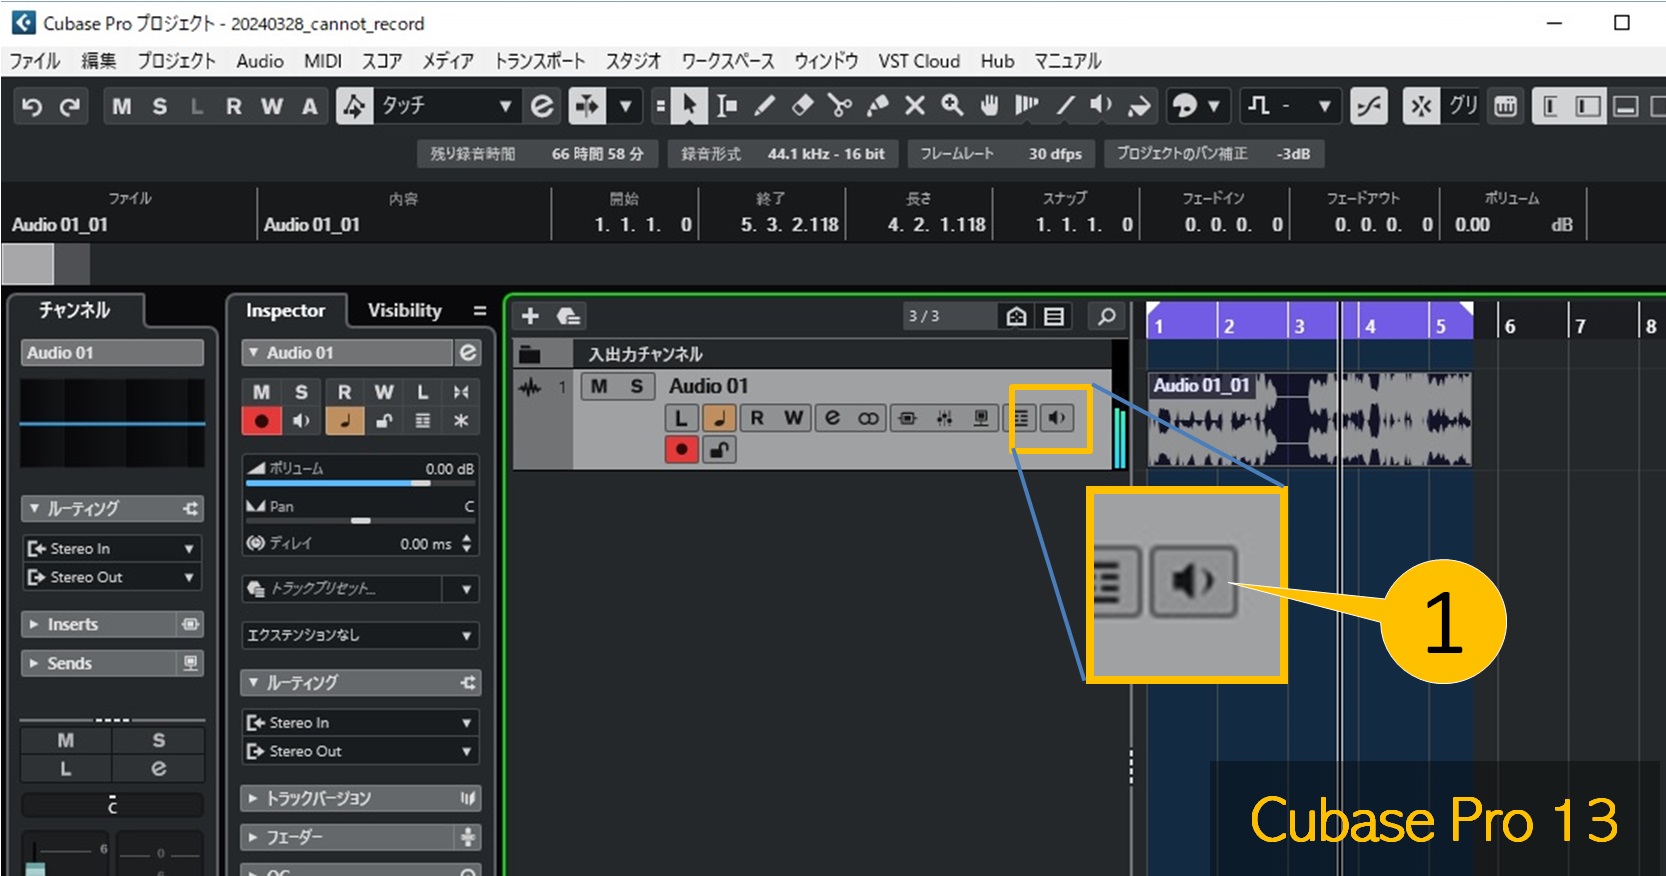Toggle Monitor speaker on the Audio 01 track

[x=1056, y=418]
